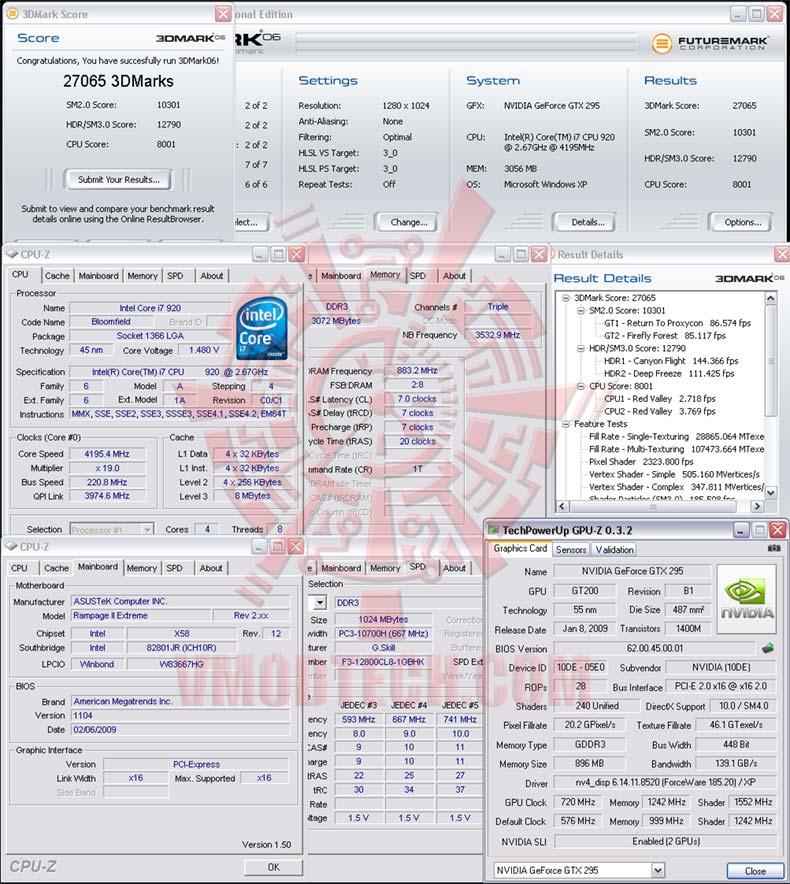The height and width of the screenshot is (884, 790).
Task: Collapse the CPU Score: 8001 tree node
Action: (581, 386)
